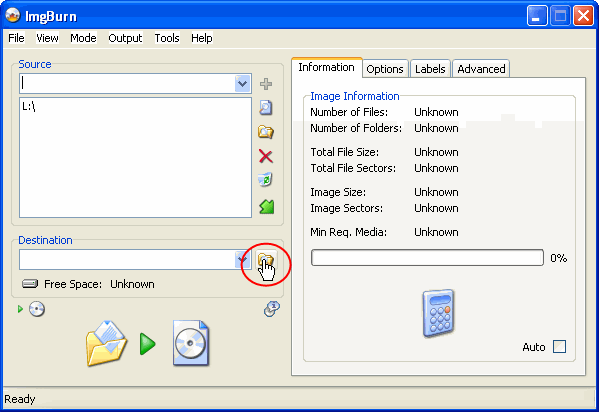Viewport: 599px width, 412px height.
Task: Clear source list with recycle bin icon
Action: click(x=266, y=180)
